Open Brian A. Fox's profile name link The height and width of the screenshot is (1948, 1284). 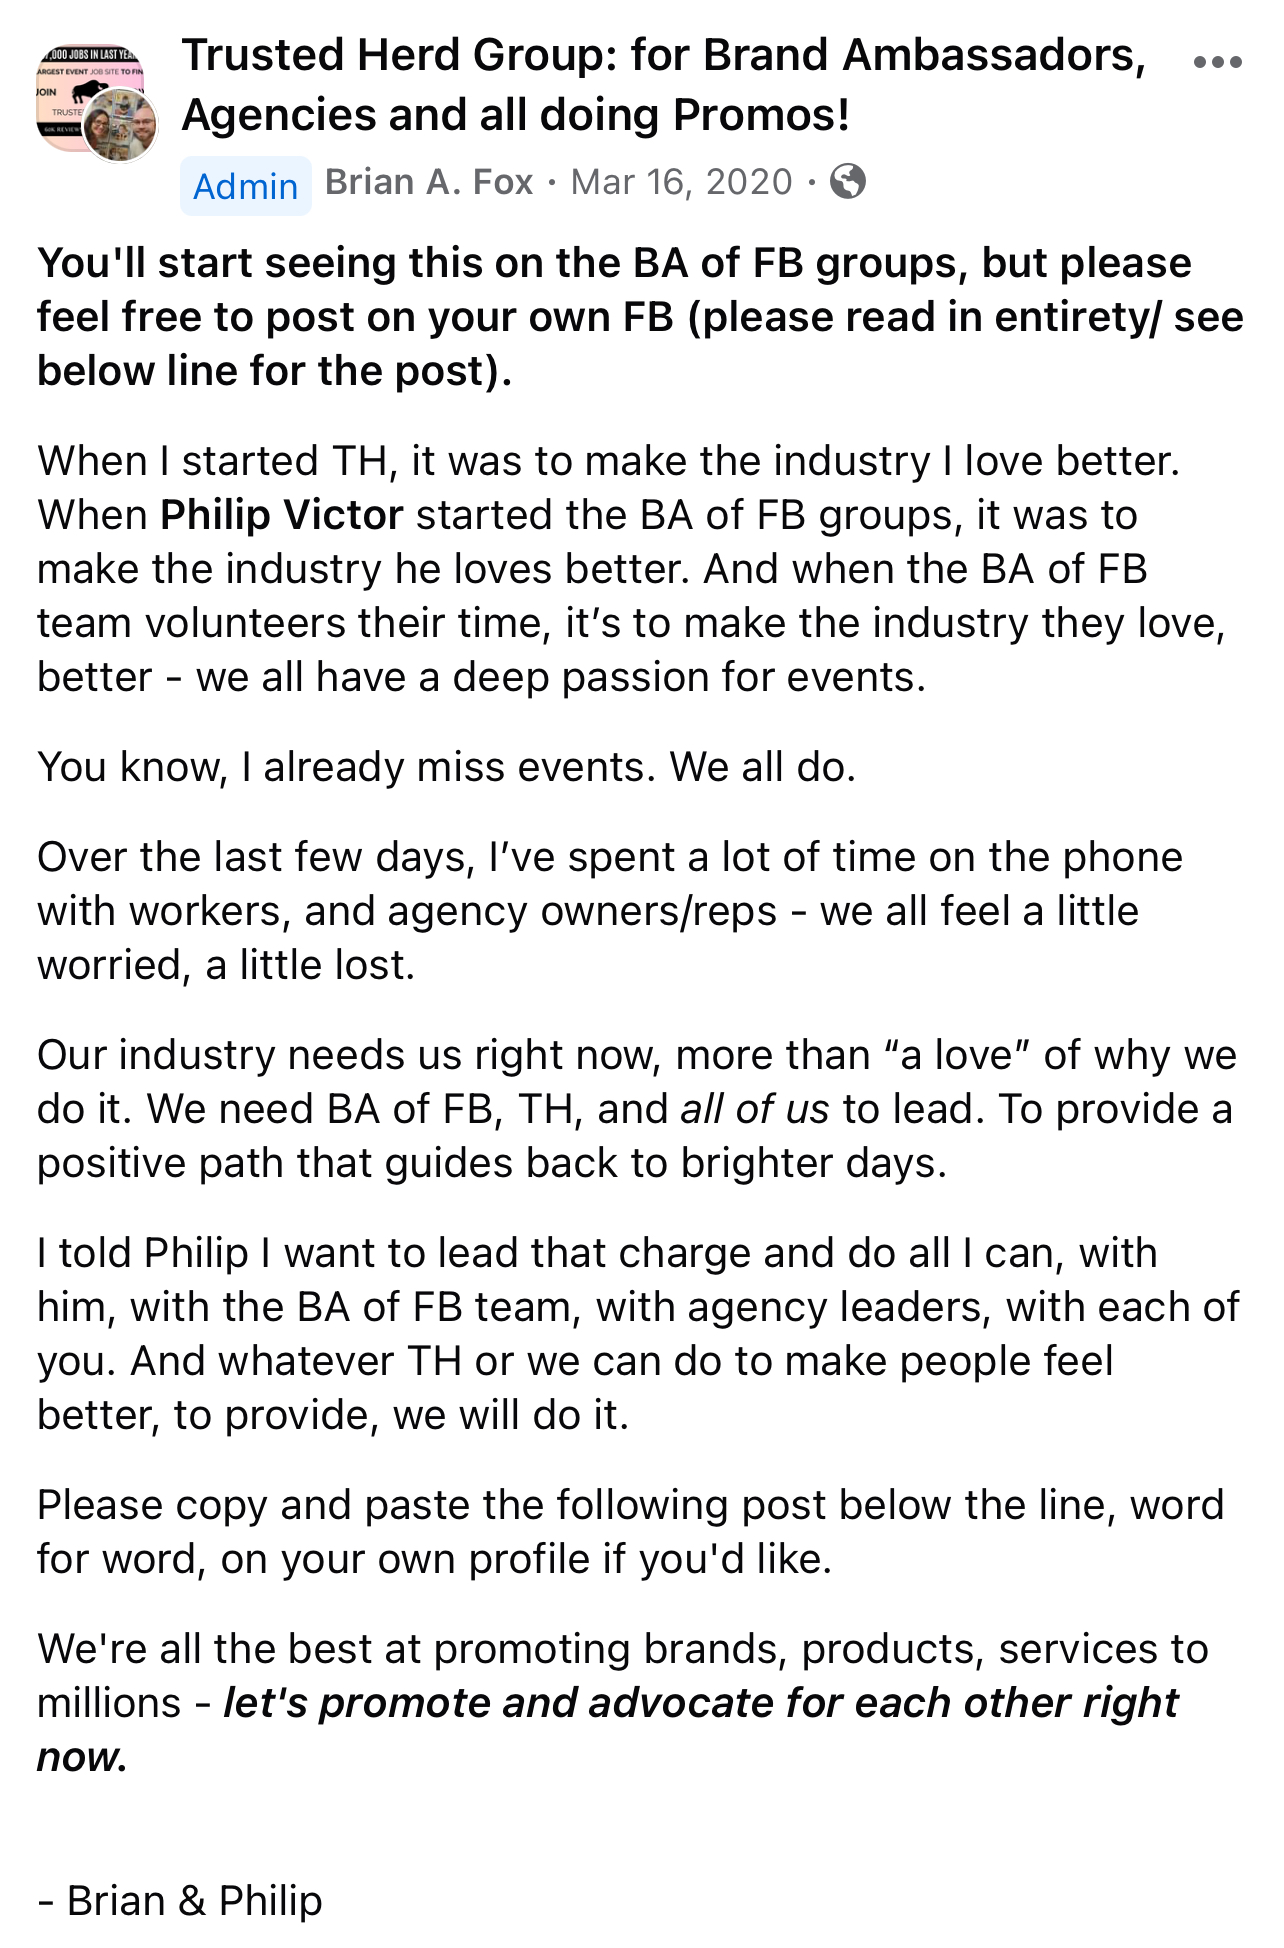(x=429, y=182)
